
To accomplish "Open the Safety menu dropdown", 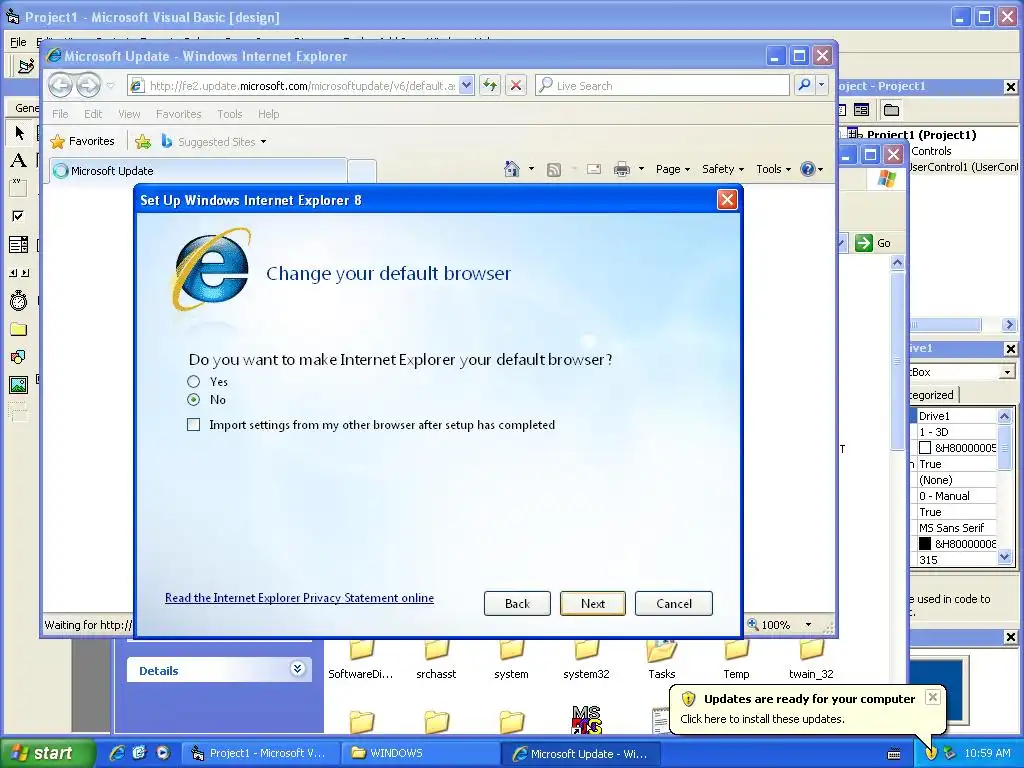I will coord(723,169).
